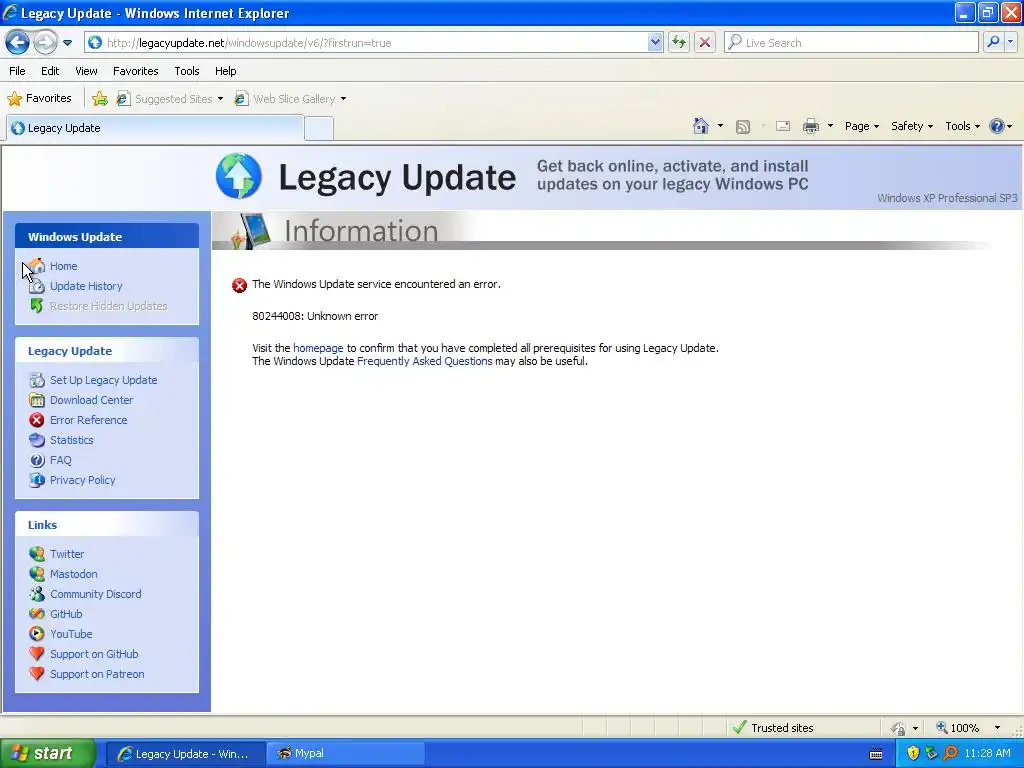Image resolution: width=1024 pixels, height=768 pixels.
Task: Click the security shield tray icon
Action: tap(913, 753)
